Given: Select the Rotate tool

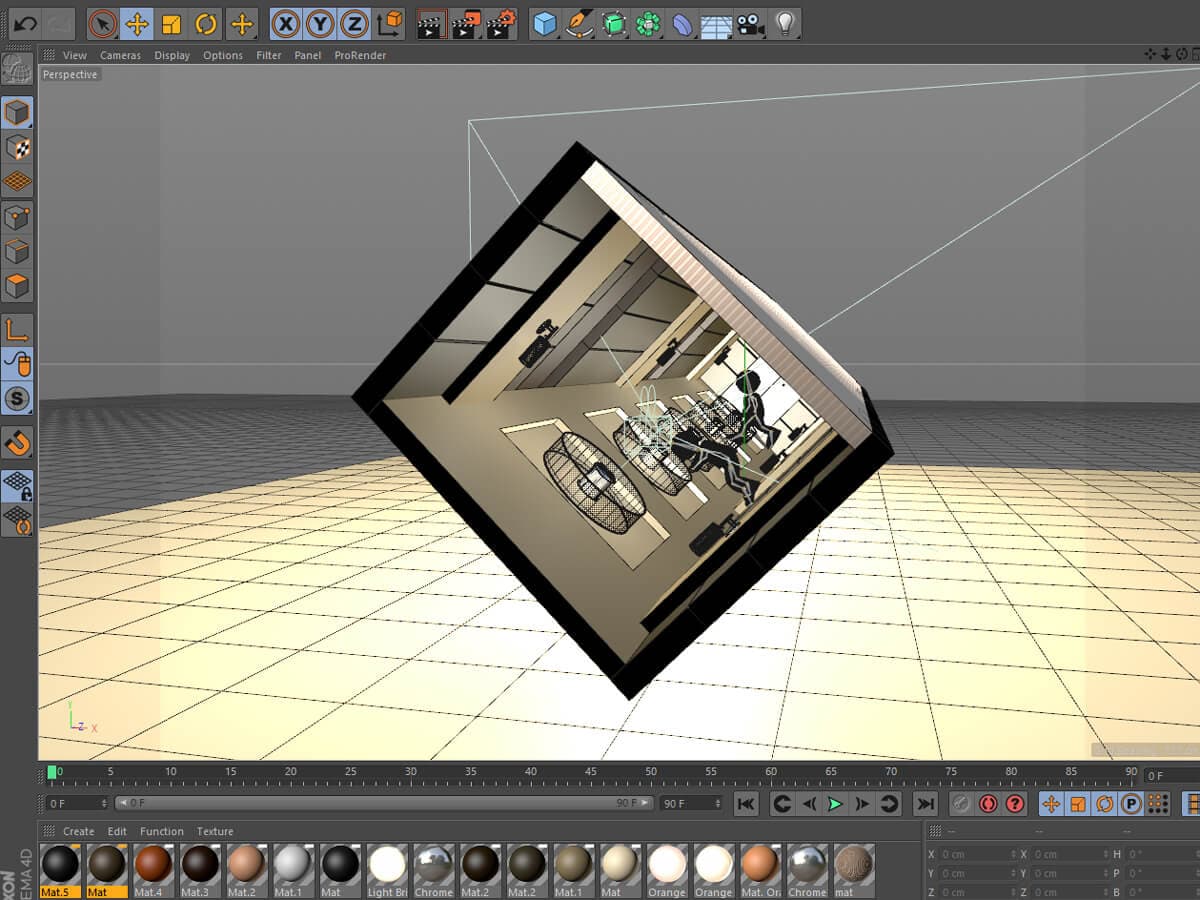Looking at the screenshot, I should 204,24.
